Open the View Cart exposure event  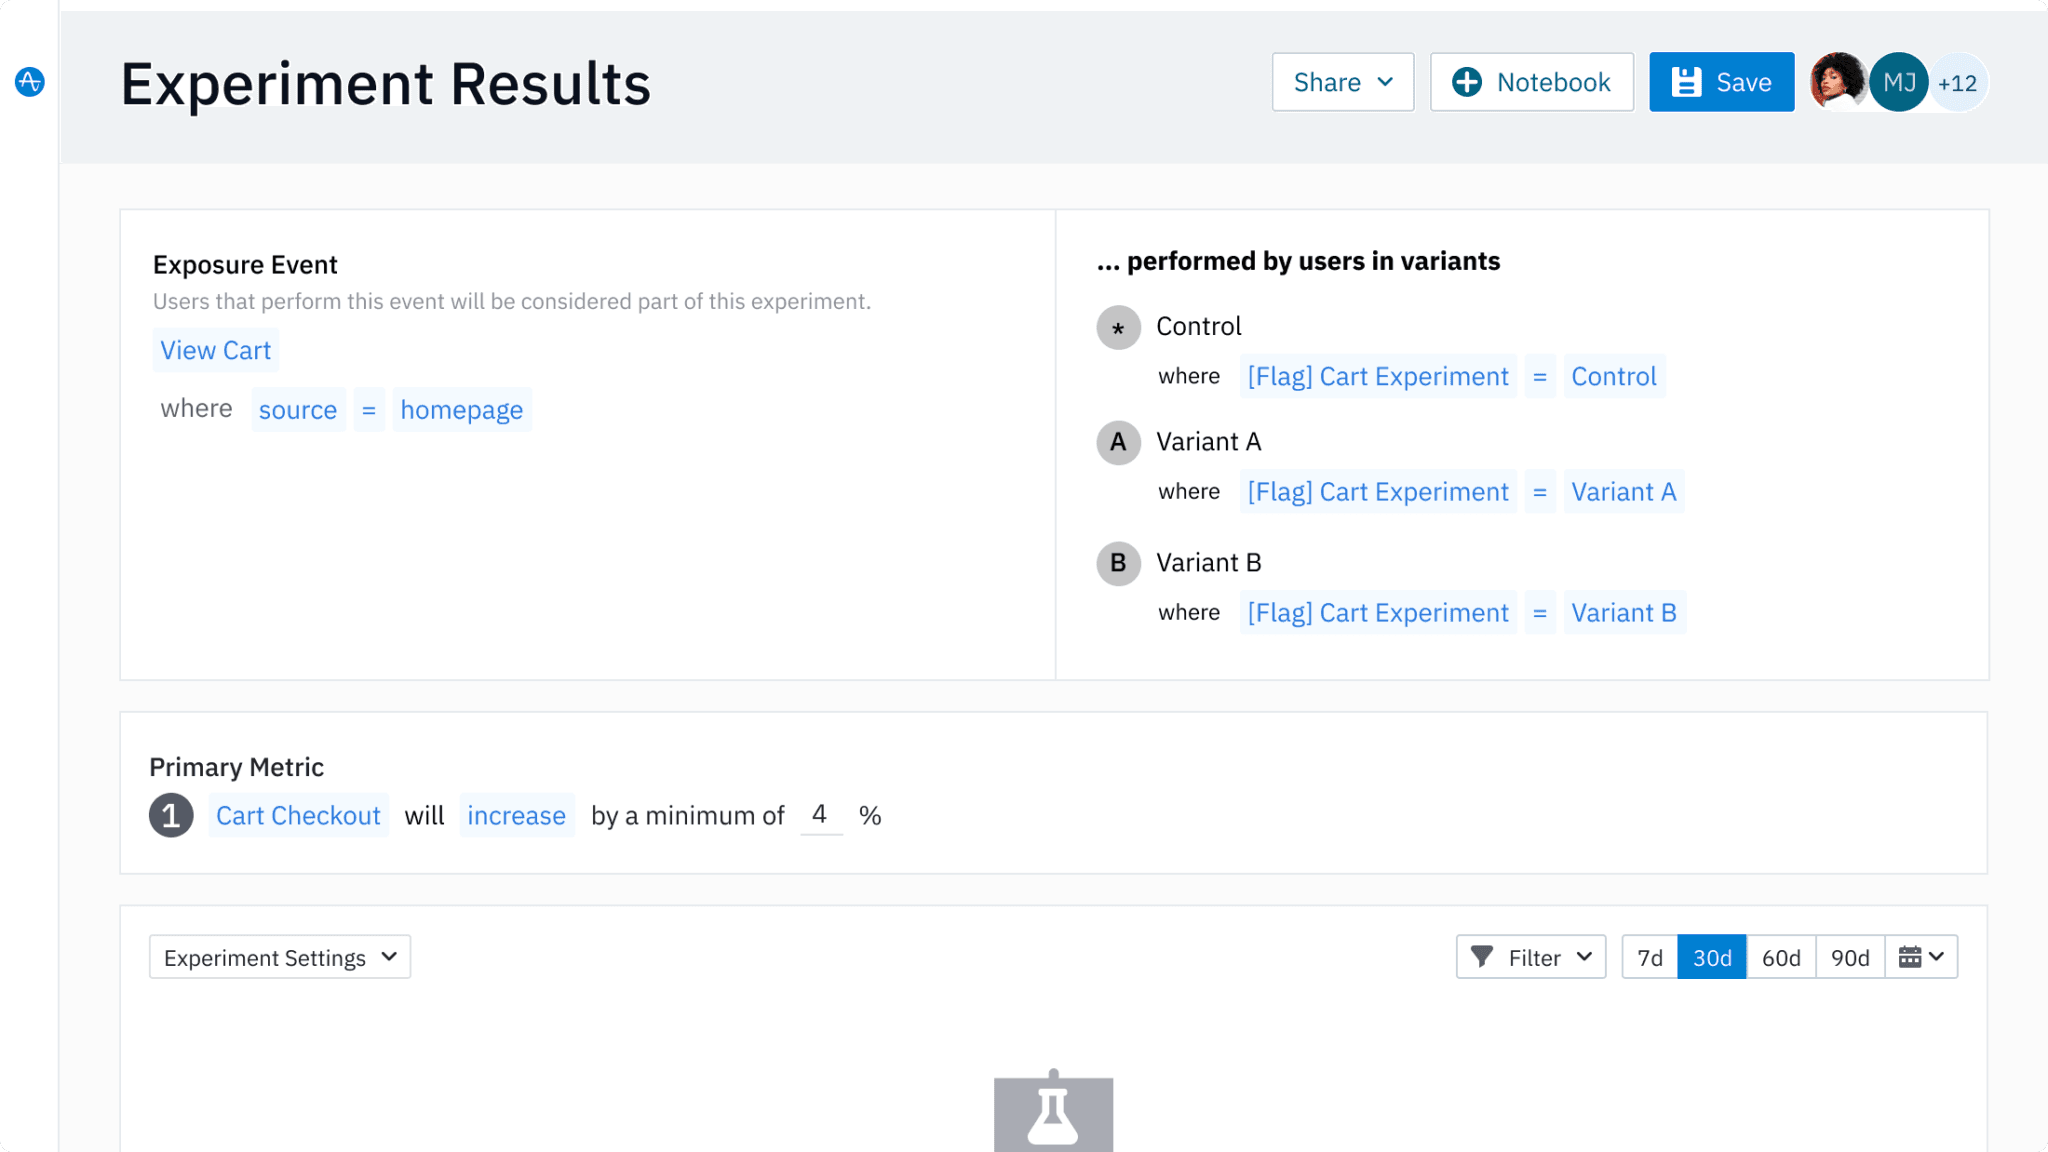tap(215, 350)
